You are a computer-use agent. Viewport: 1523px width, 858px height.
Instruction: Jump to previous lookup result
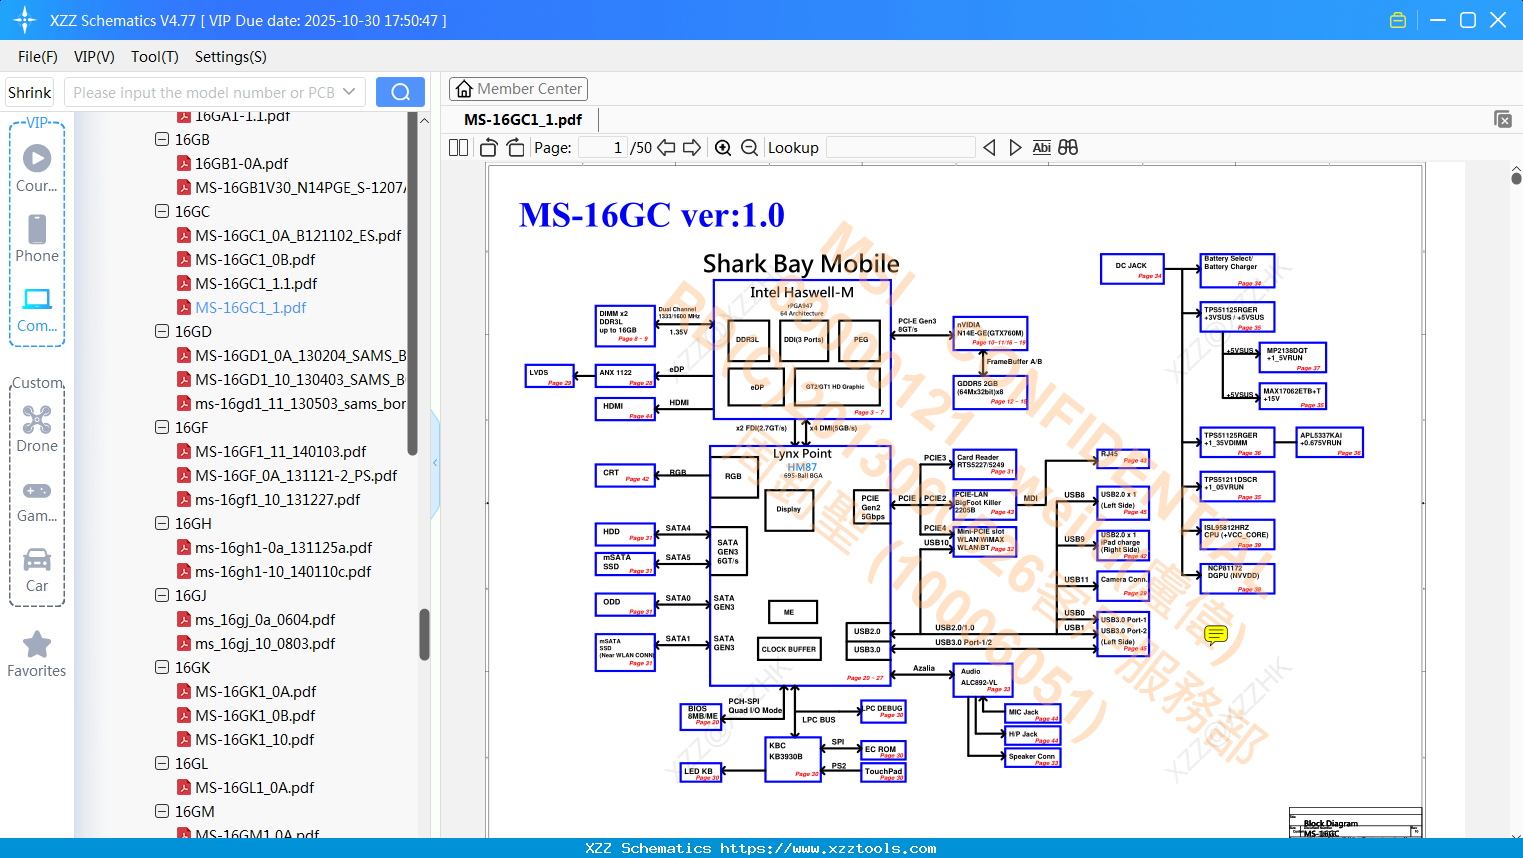[x=989, y=148]
